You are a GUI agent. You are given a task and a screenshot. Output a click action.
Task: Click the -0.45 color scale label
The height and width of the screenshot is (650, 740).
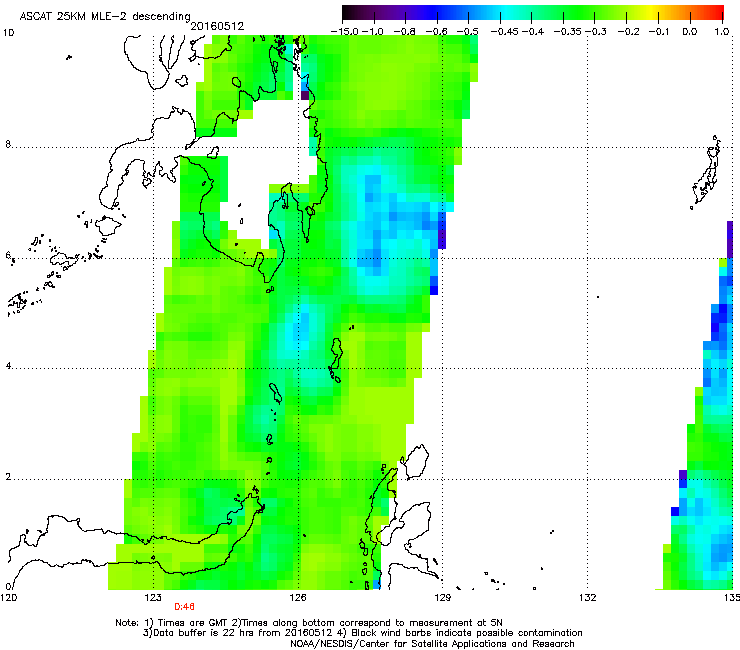(505, 32)
